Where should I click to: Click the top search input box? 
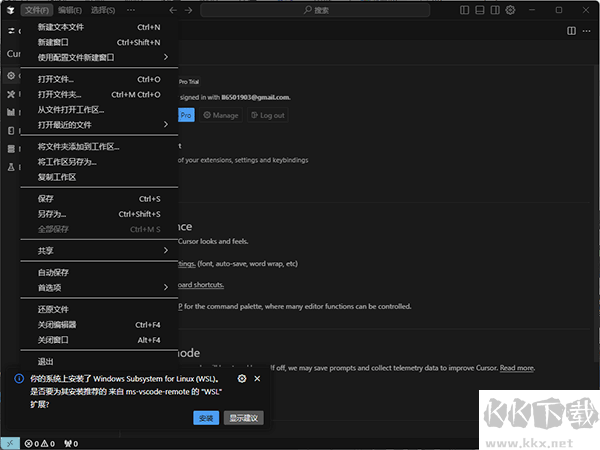320,10
